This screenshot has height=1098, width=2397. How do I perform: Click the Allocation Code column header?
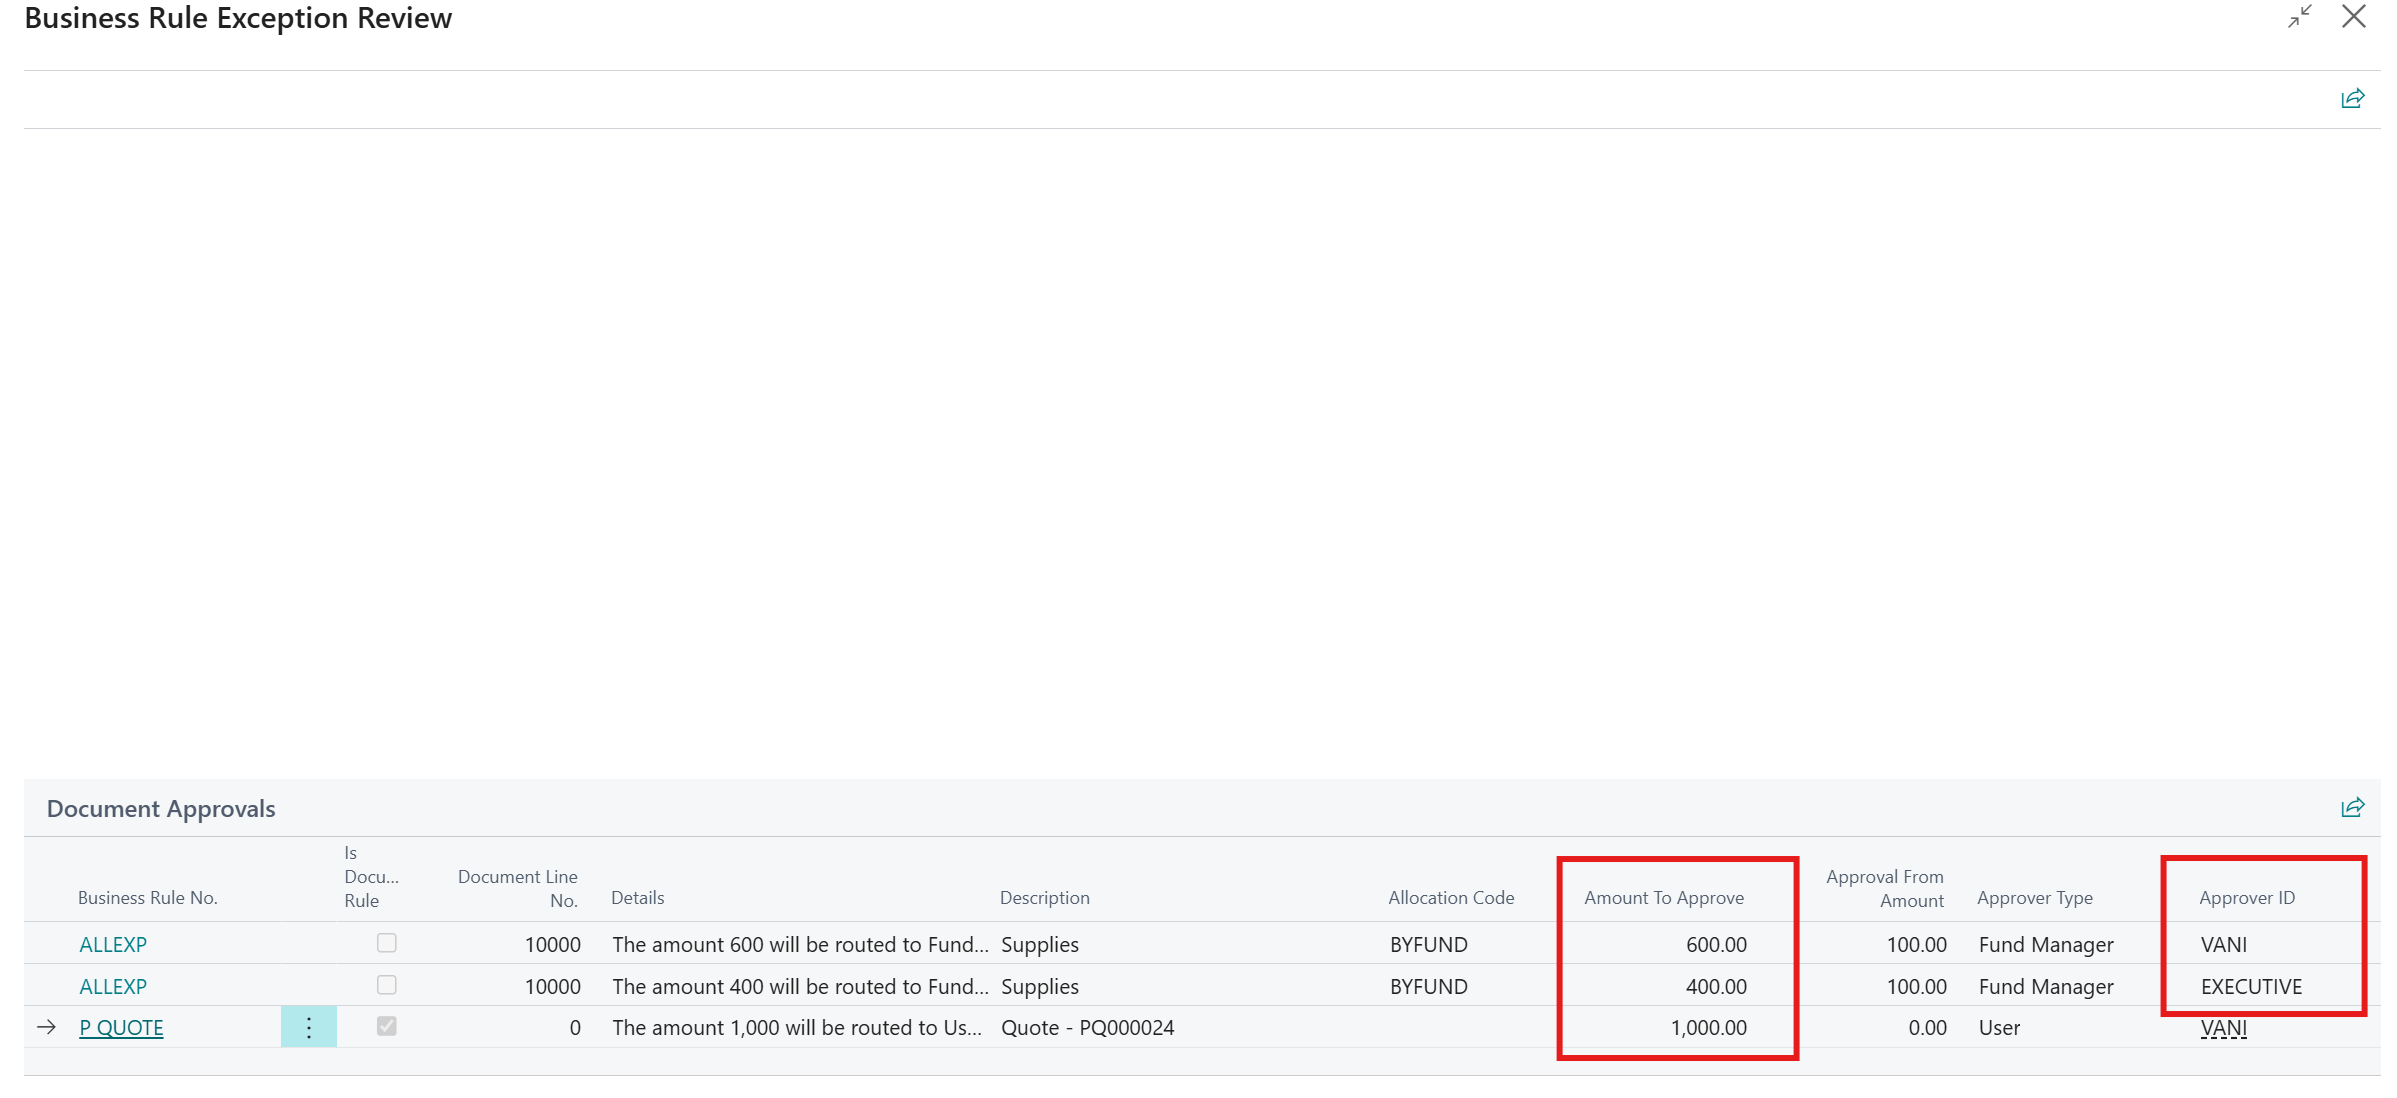(x=1450, y=898)
